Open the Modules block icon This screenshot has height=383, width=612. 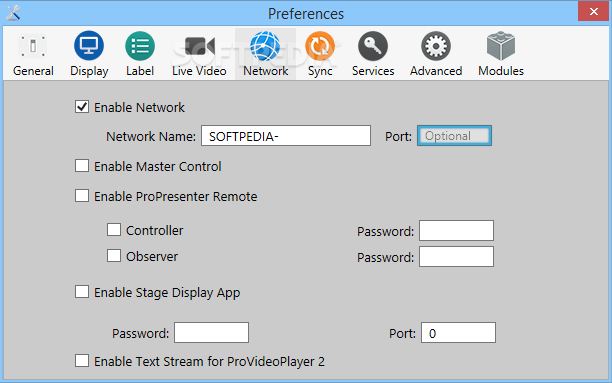click(501, 46)
